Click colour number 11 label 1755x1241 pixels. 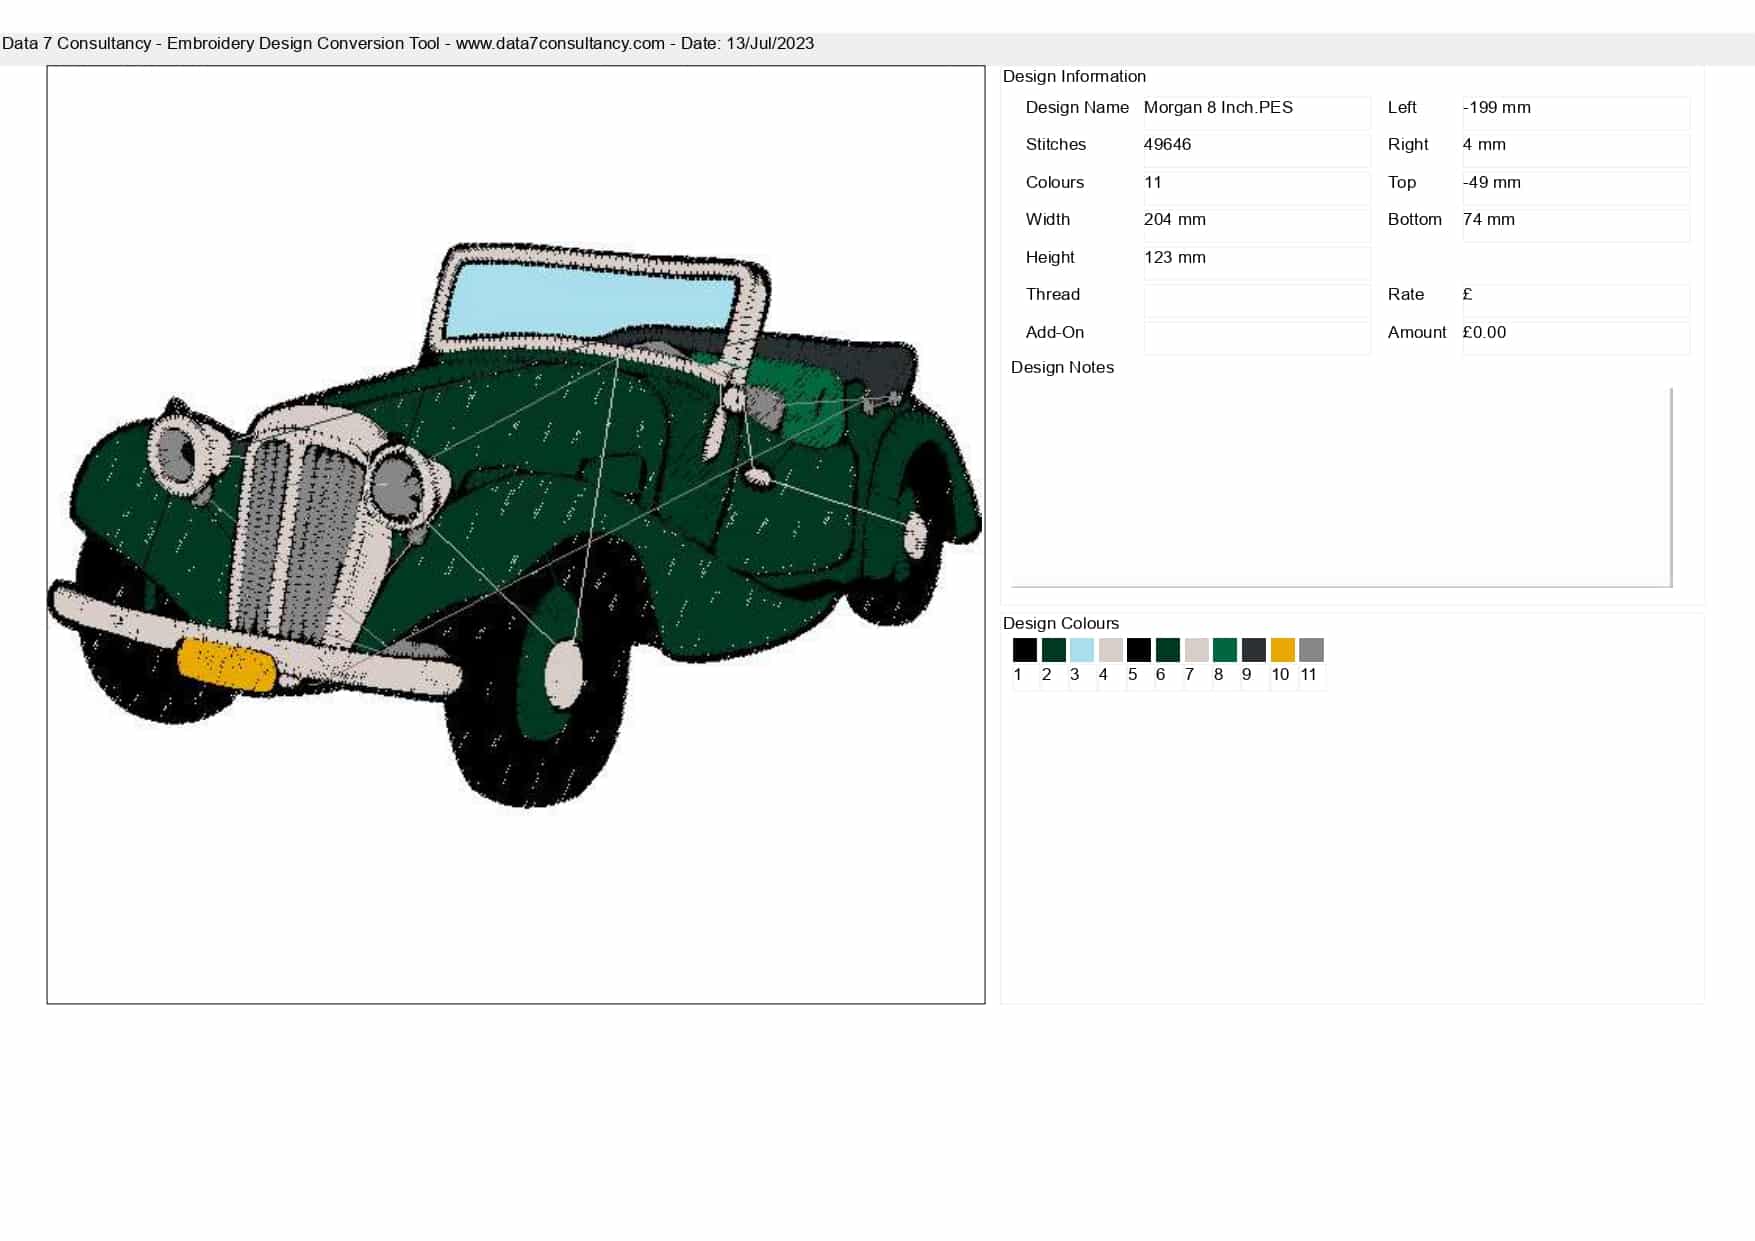tap(1309, 675)
